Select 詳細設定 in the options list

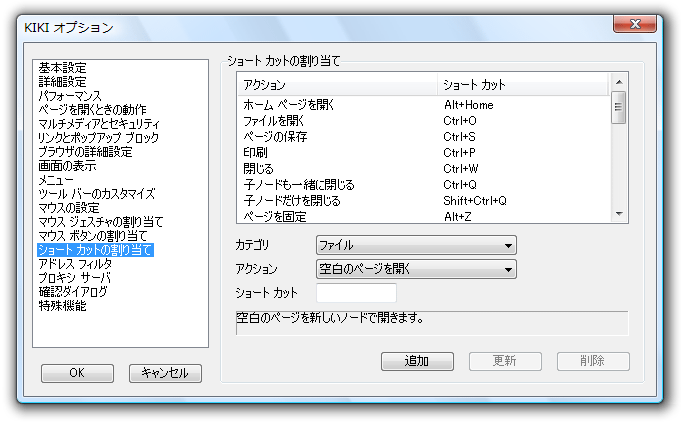(62, 82)
